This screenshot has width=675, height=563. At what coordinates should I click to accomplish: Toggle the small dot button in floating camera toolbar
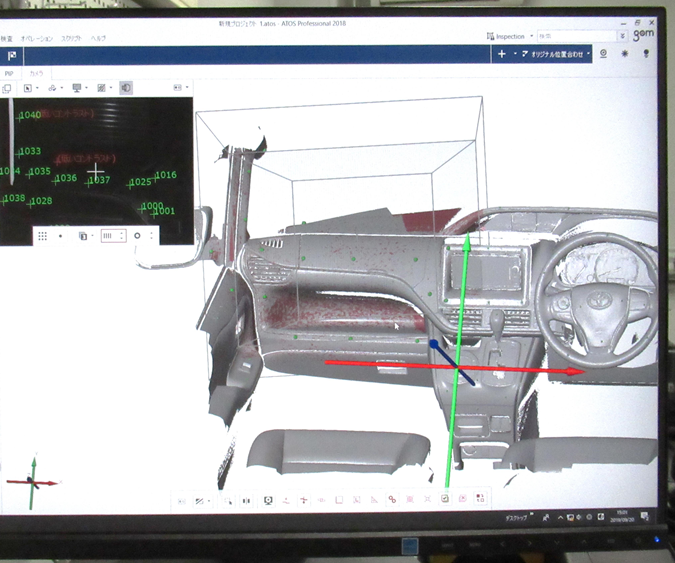click(61, 236)
